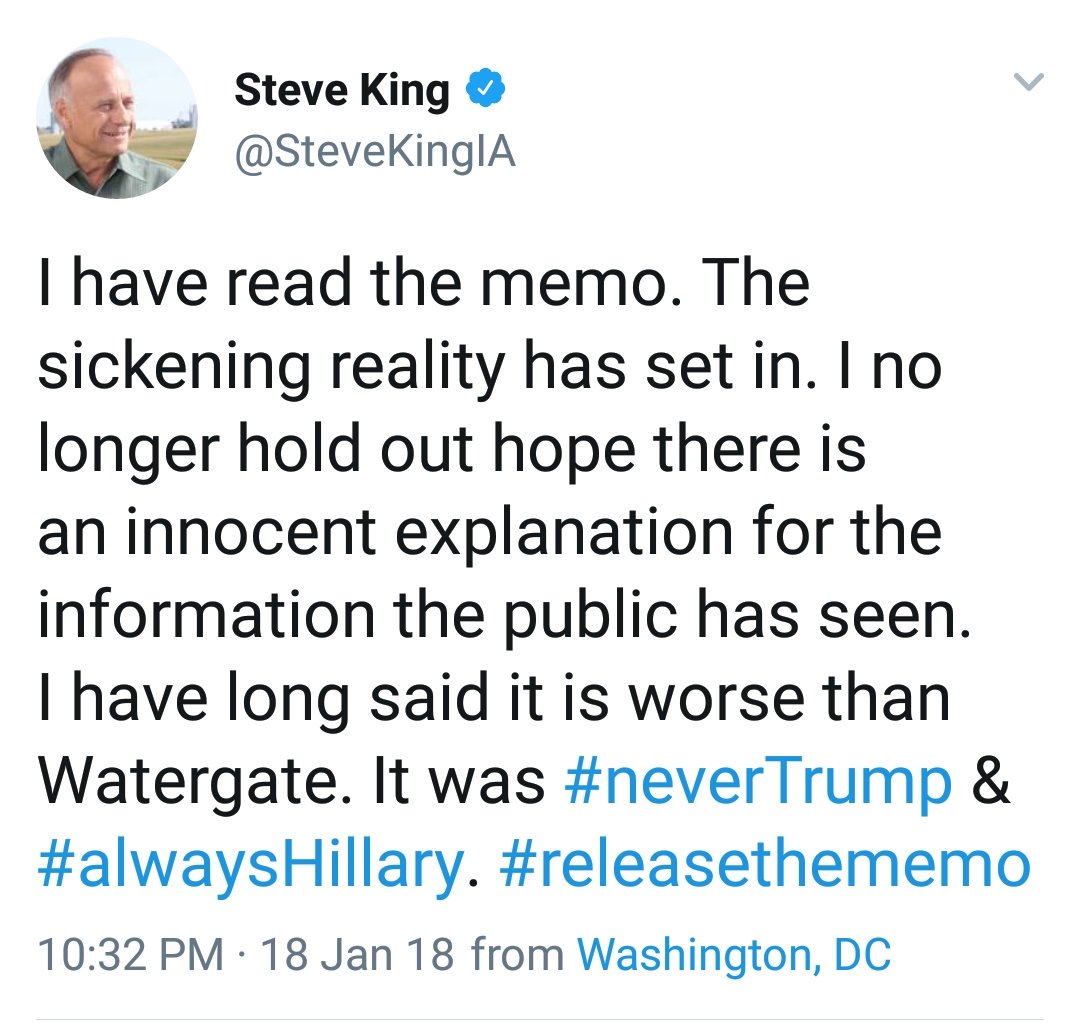
Task: Click the 18 Jan 18 date
Action: 358,955
